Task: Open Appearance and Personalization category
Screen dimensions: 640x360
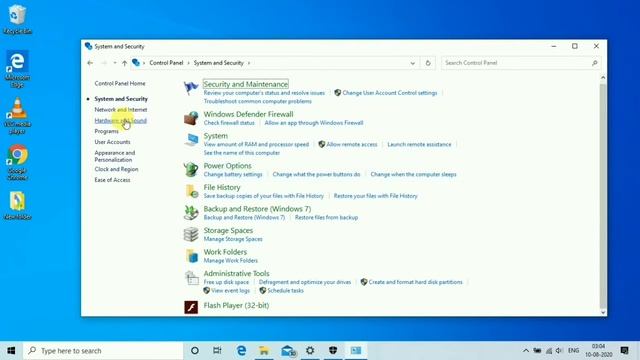Action: [115, 156]
